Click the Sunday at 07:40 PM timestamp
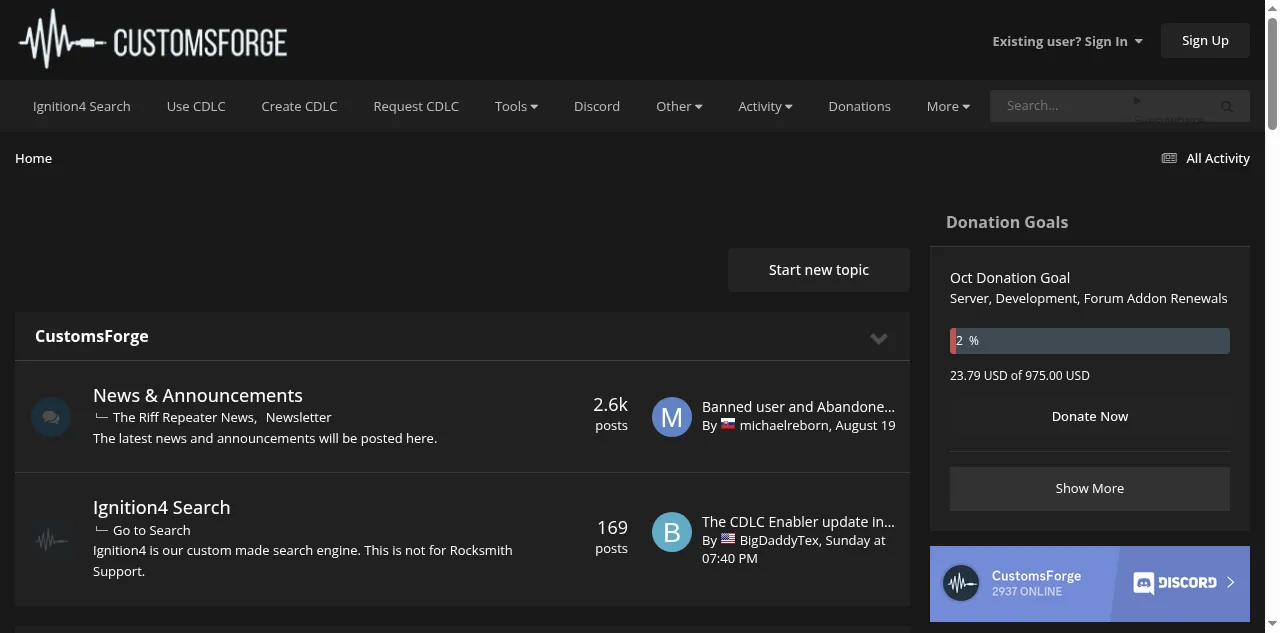Viewport: 1280px width, 633px height. (794, 549)
